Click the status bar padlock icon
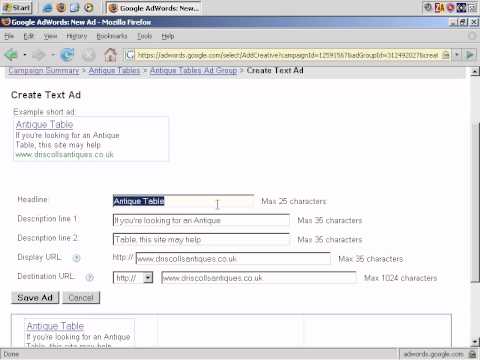The height and width of the screenshot is (360, 480). (472, 354)
